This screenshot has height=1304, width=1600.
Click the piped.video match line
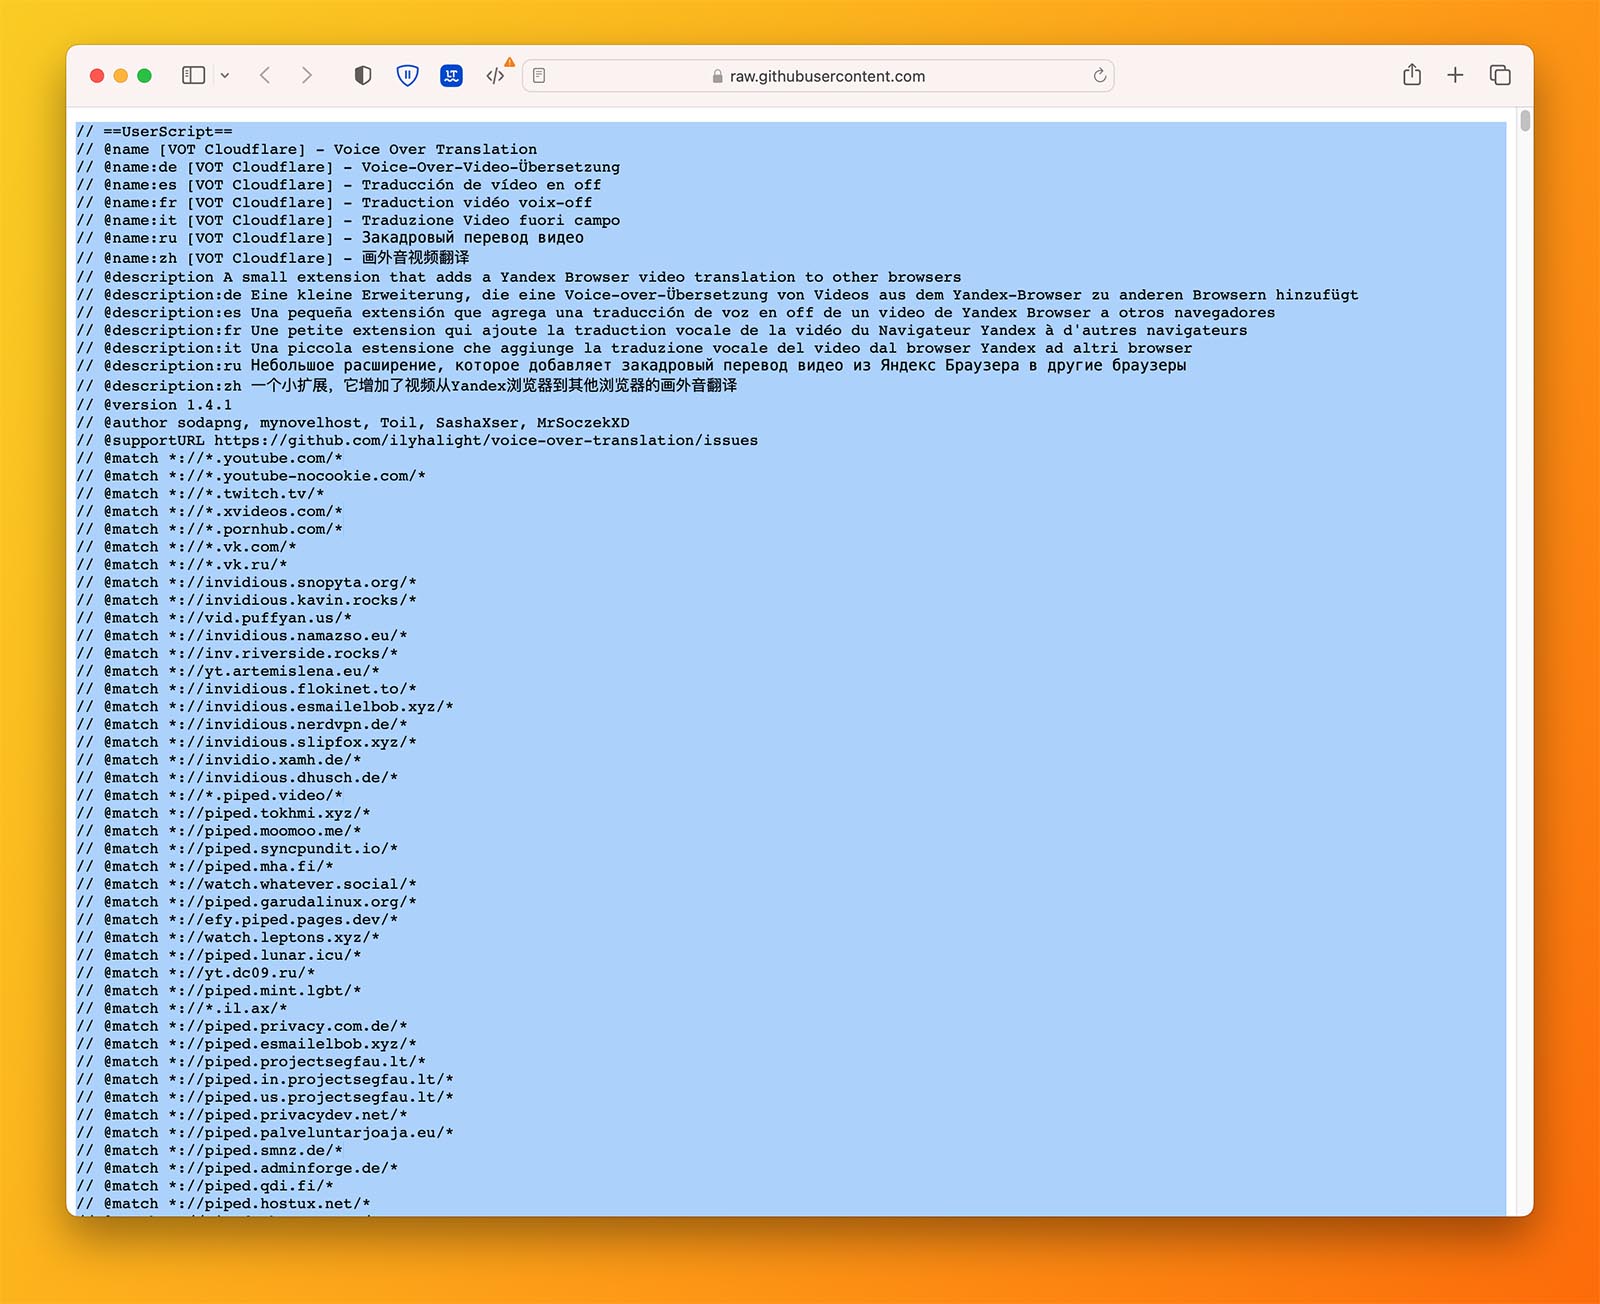210,796
